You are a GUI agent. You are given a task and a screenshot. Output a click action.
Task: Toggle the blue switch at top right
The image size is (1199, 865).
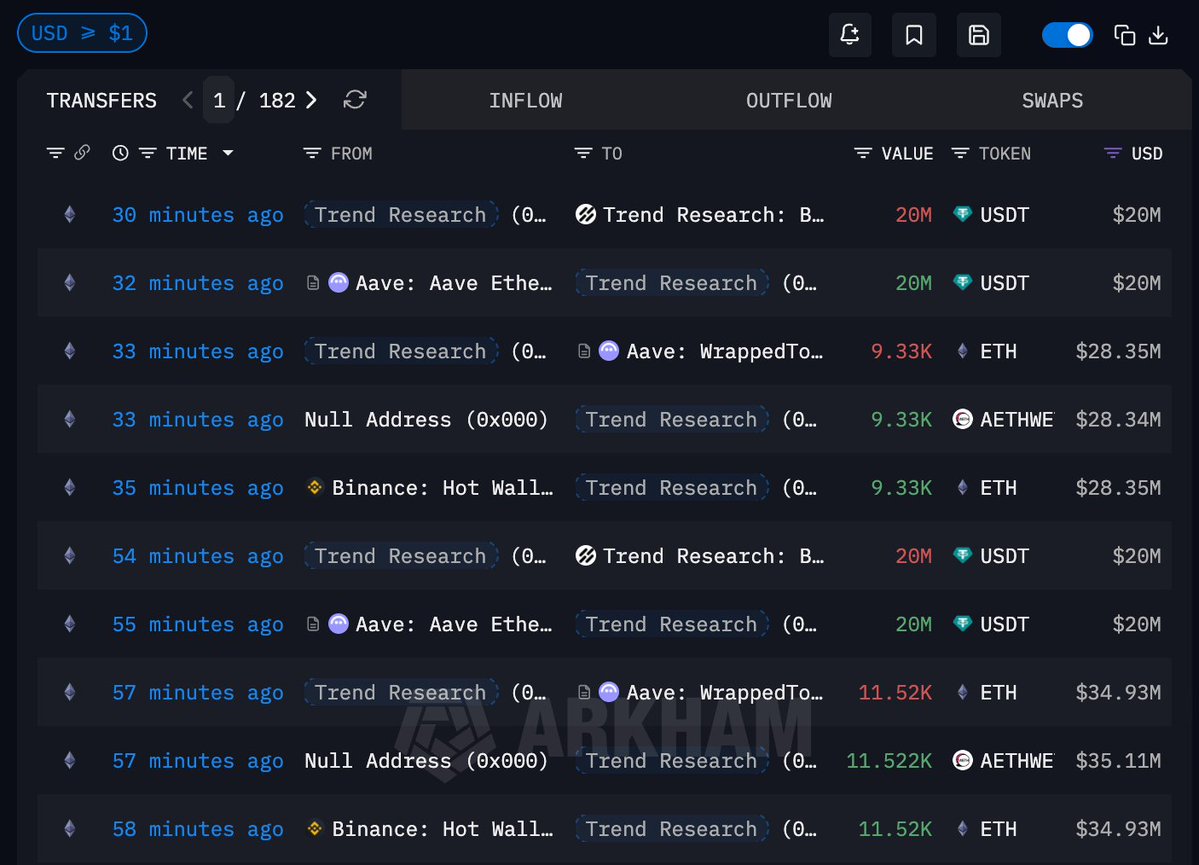pyautogui.click(x=1067, y=35)
